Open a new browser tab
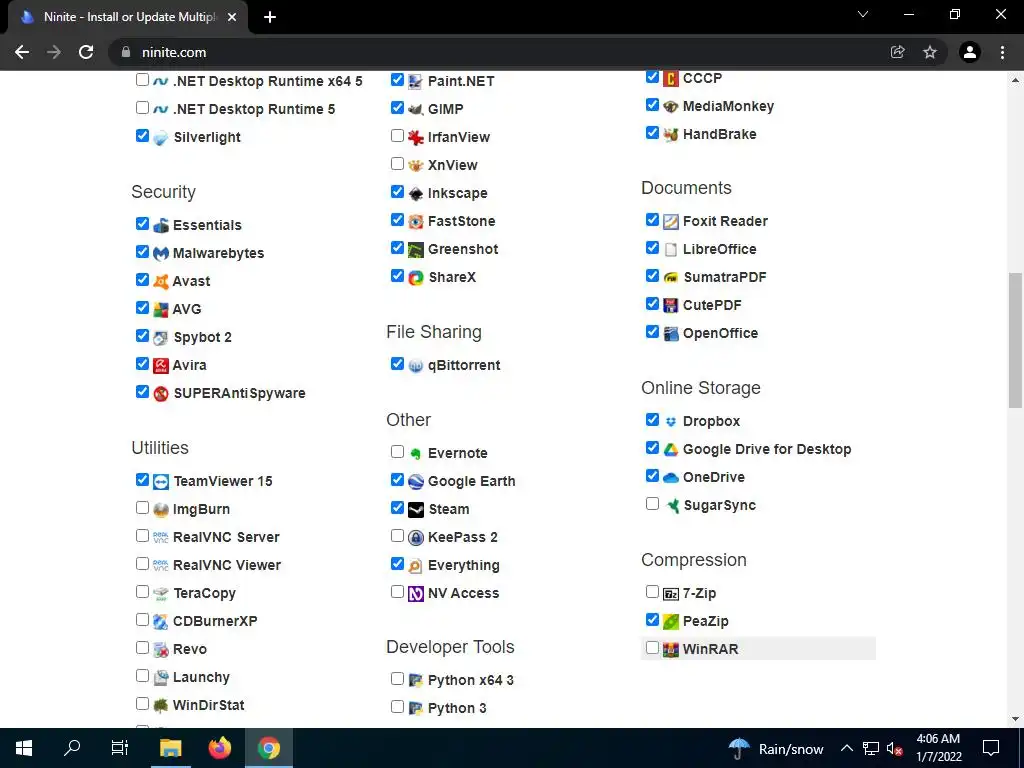Viewport: 1024px width, 768px height. 270,17
